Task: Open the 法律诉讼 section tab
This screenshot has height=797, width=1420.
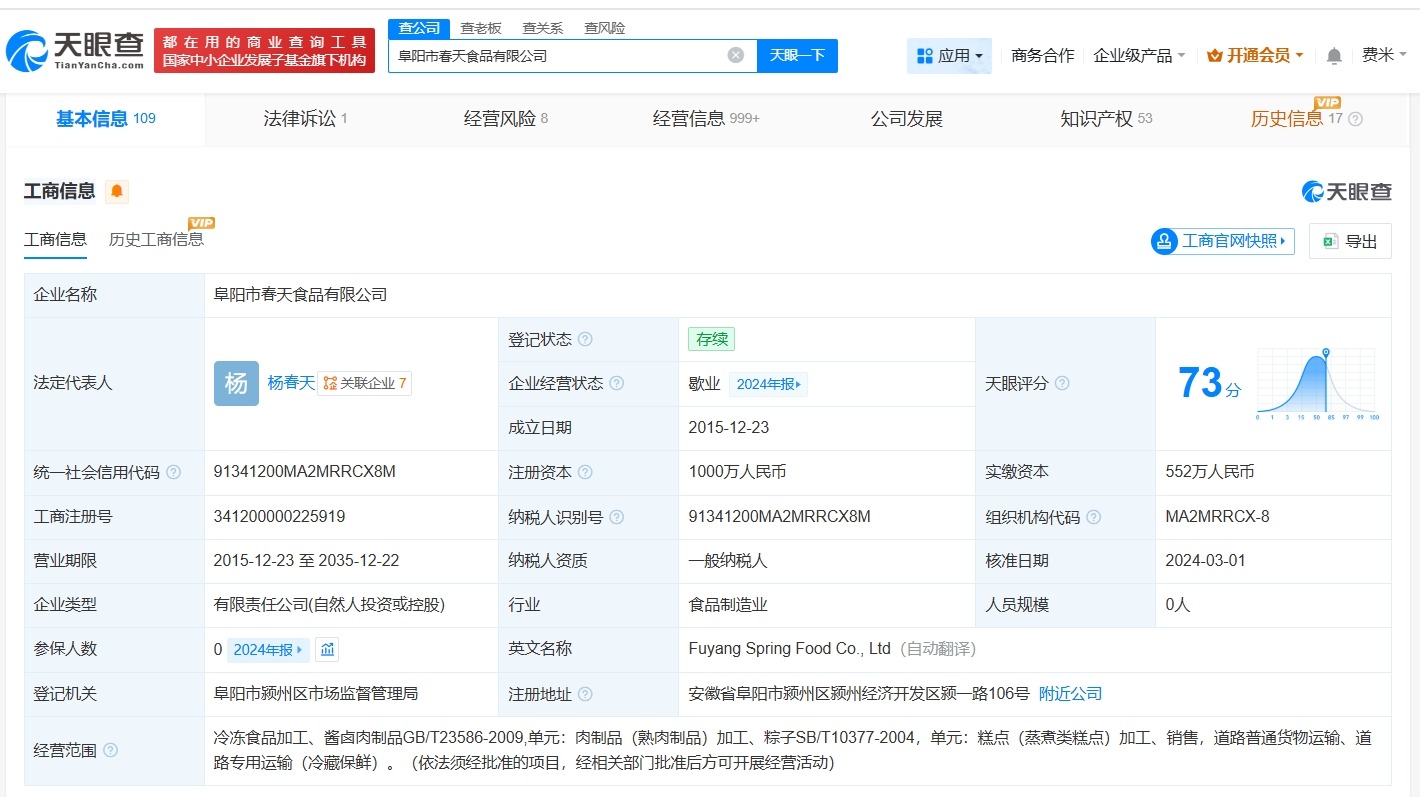Action: point(299,117)
